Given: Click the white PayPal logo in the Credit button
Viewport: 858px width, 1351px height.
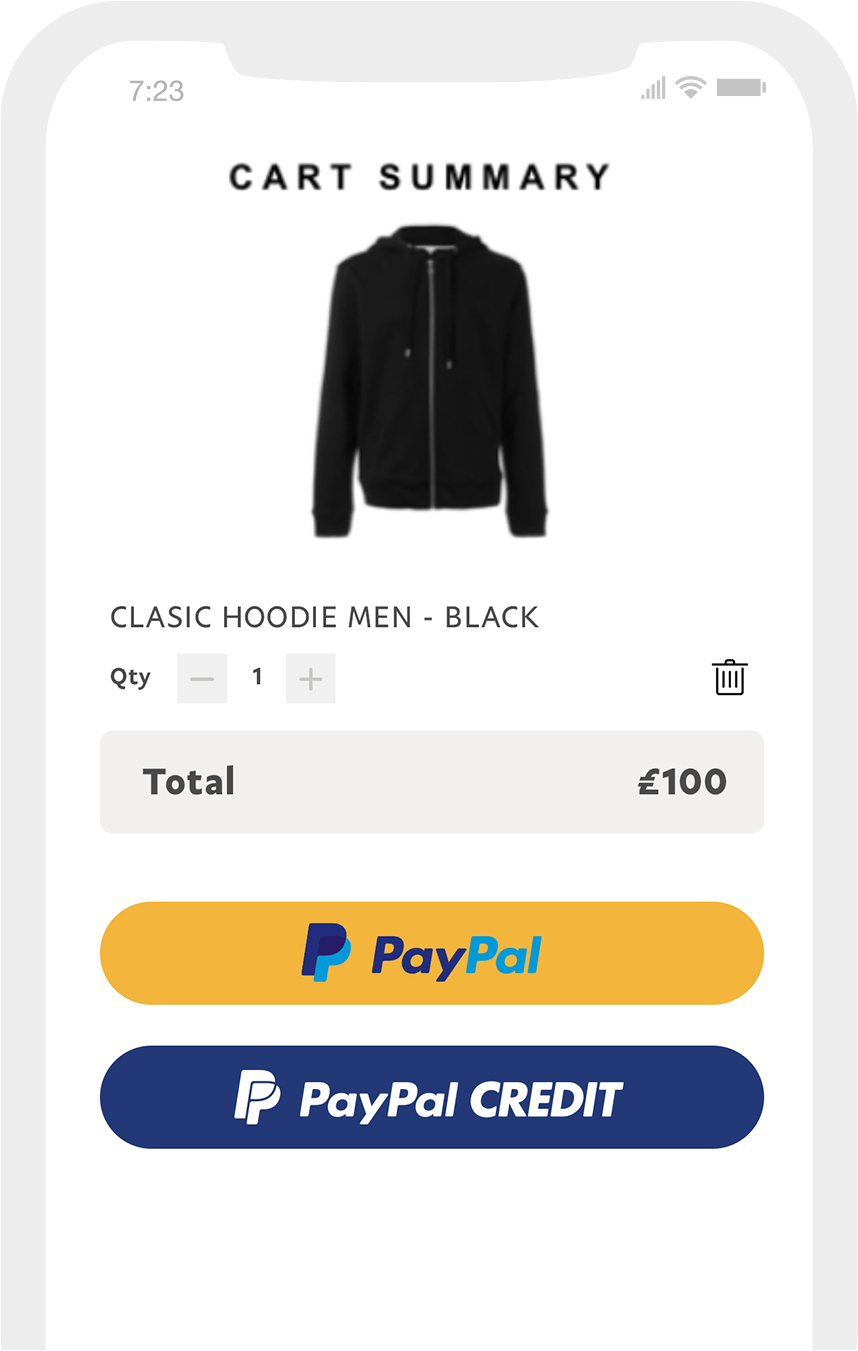Looking at the screenshot, I should pos(257,1096).
